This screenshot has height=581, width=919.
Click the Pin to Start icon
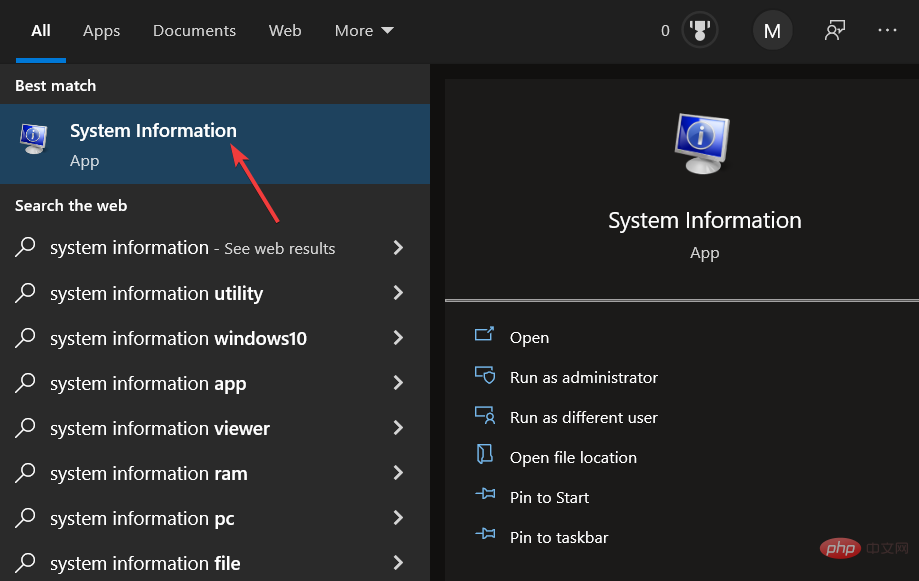[485, 497]
